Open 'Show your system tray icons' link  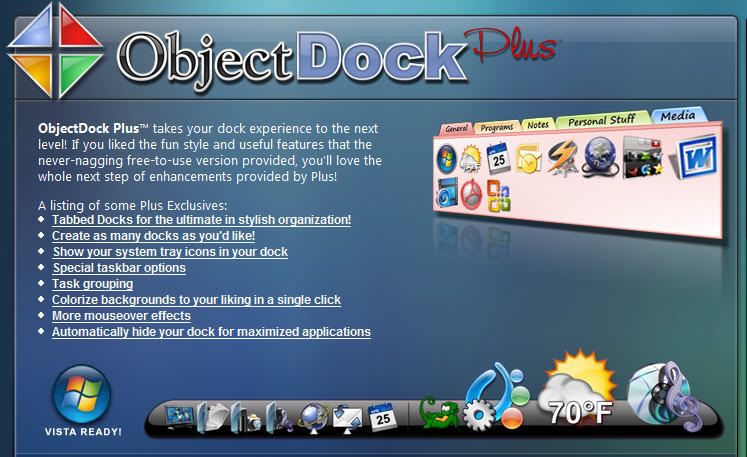tap(170, 252)
